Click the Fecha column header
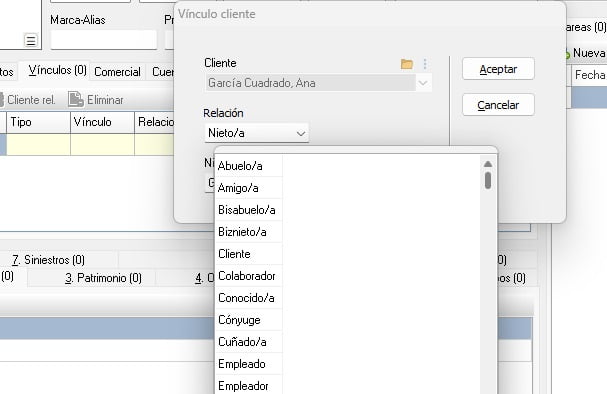 pos(589,75)
